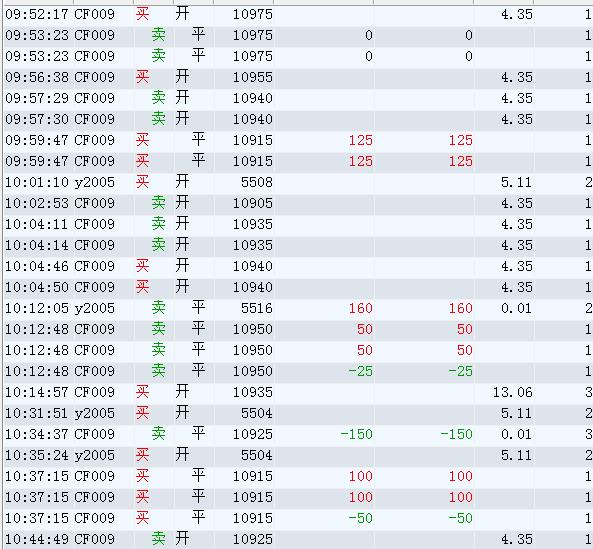Select the 10:01:10 y2005 row priced 5508
The height and width of the screenshot is (549, 593).
tap(298, 183)
